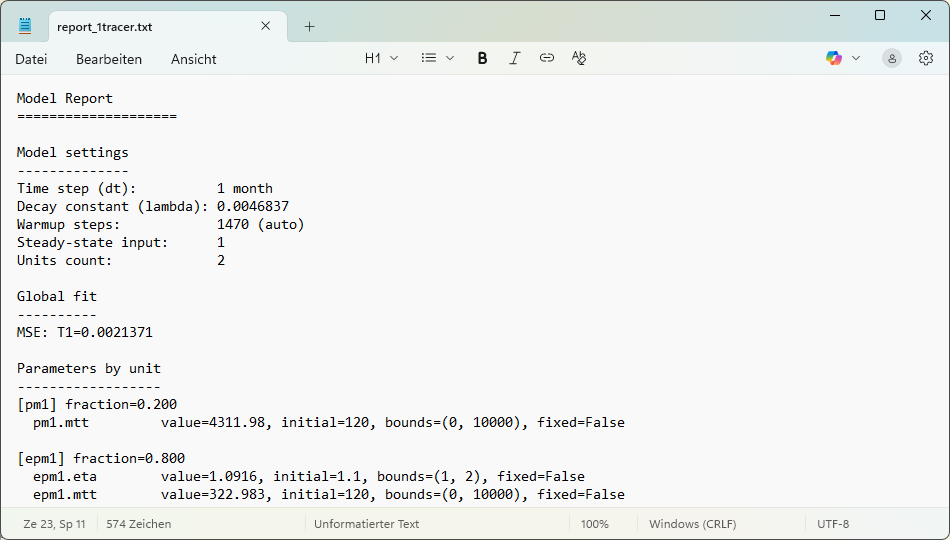Click the 'Model settings' line
This screenshot has width=950, height=540.
tap(73, 152)
